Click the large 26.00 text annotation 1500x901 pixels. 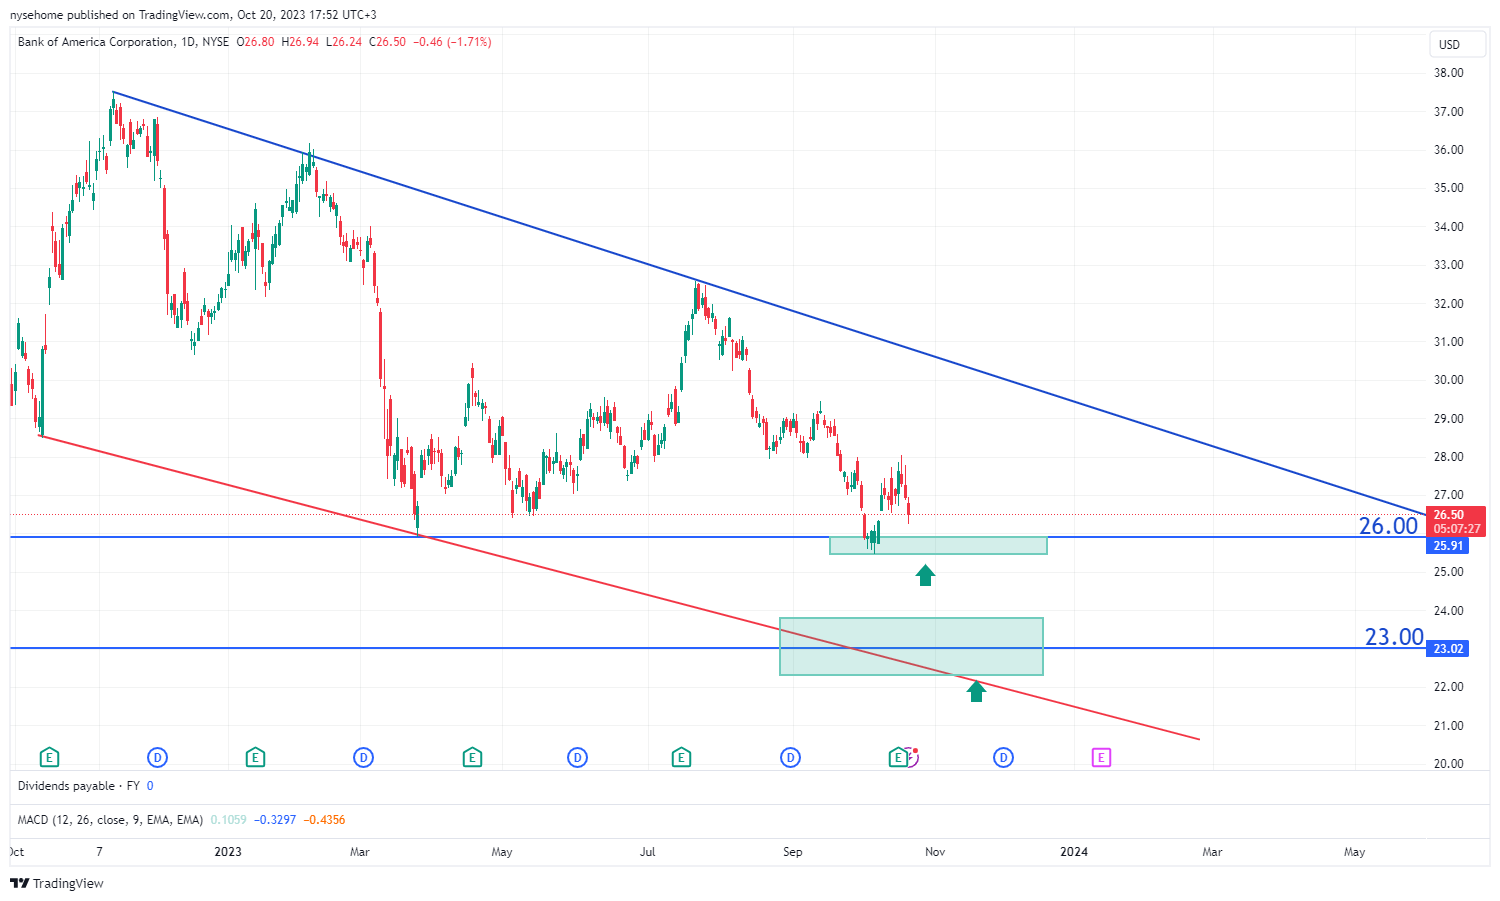[x=1388, y=526]
